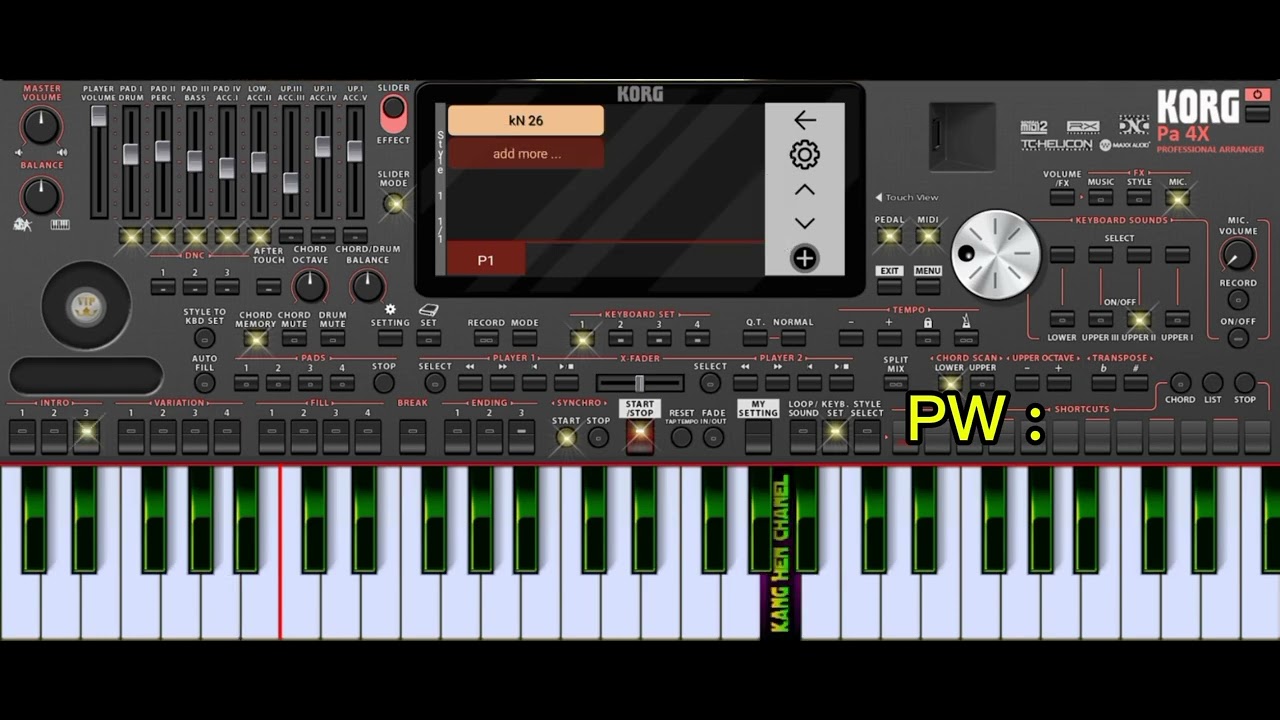Click Player 1 rewind button
1280x720 pixels.
pyautogui.click(x=470, y=383)
